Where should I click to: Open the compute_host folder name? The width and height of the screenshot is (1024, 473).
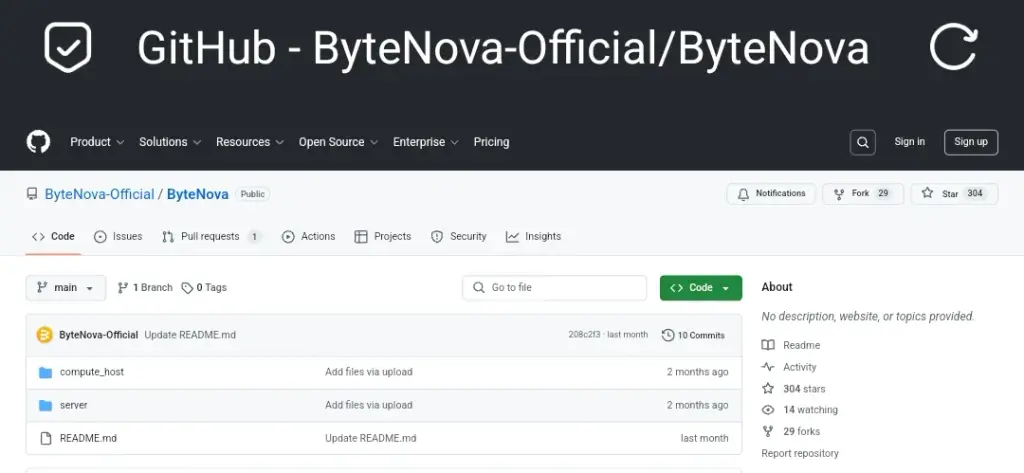[91, 372]
